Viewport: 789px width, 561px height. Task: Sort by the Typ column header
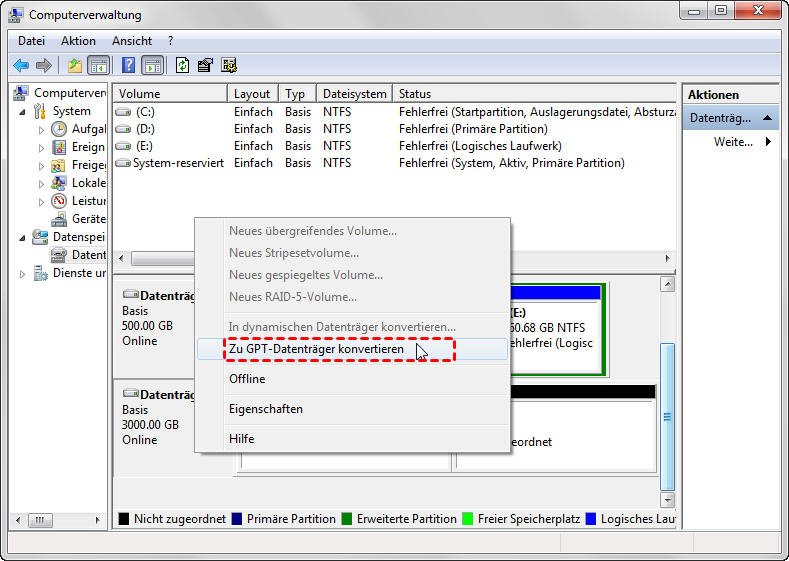pyautogui.click(x=297, y=94)
